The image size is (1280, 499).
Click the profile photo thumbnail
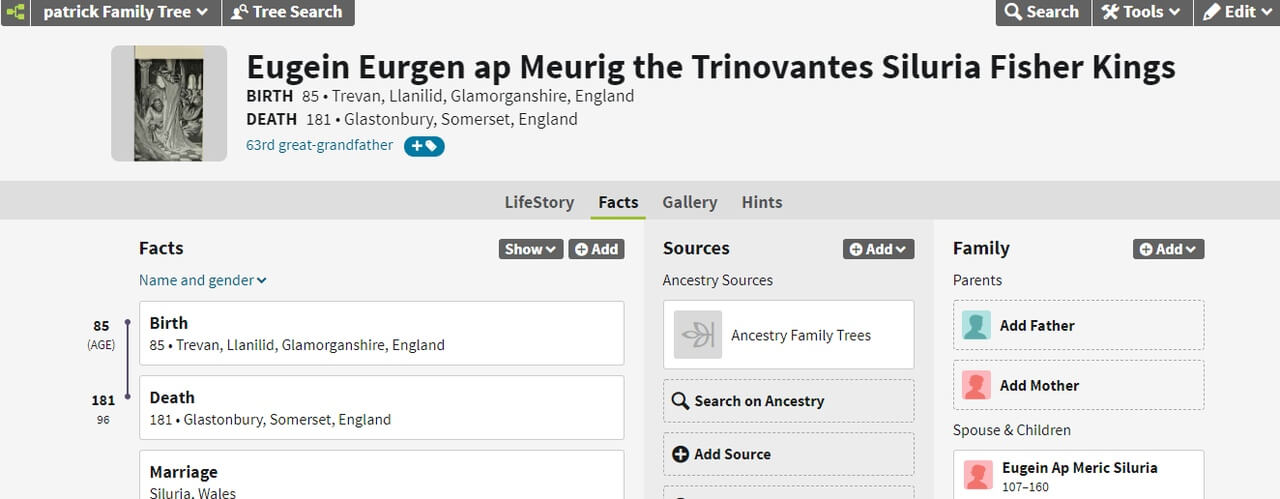(x=169, y=103)
